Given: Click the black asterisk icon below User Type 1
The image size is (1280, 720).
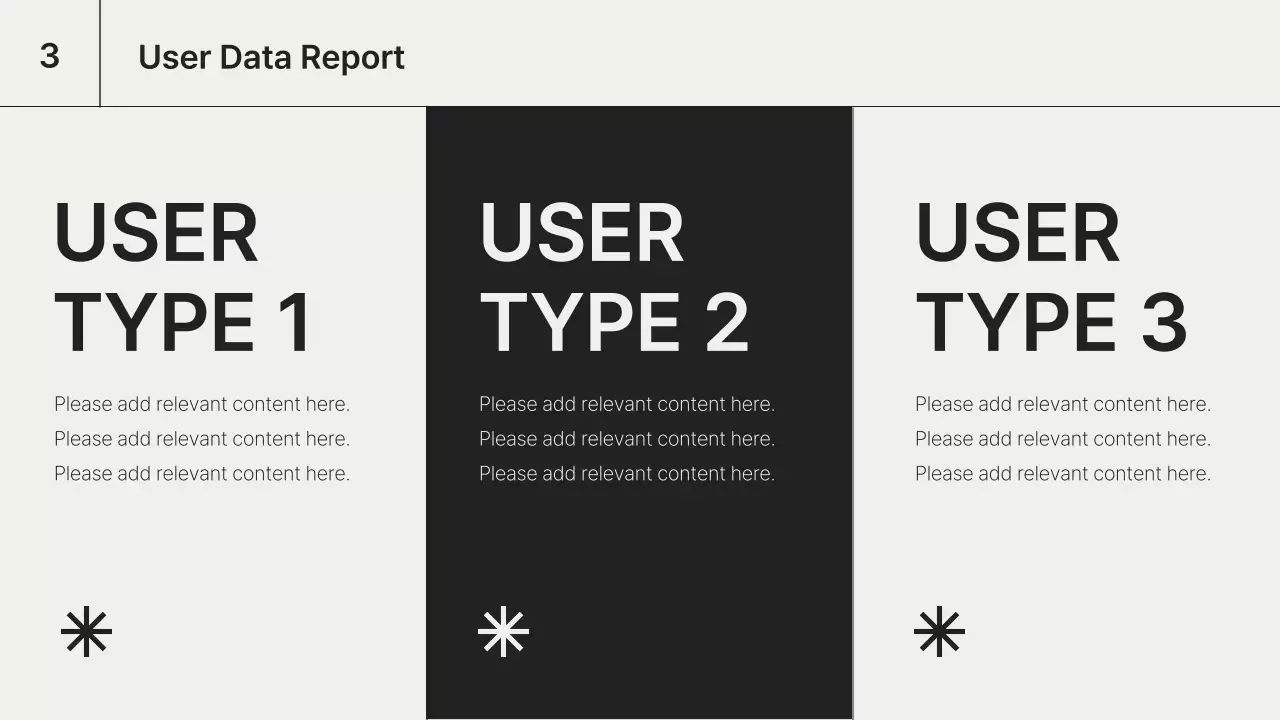Looking at the screenshot, I should point(87,632).
